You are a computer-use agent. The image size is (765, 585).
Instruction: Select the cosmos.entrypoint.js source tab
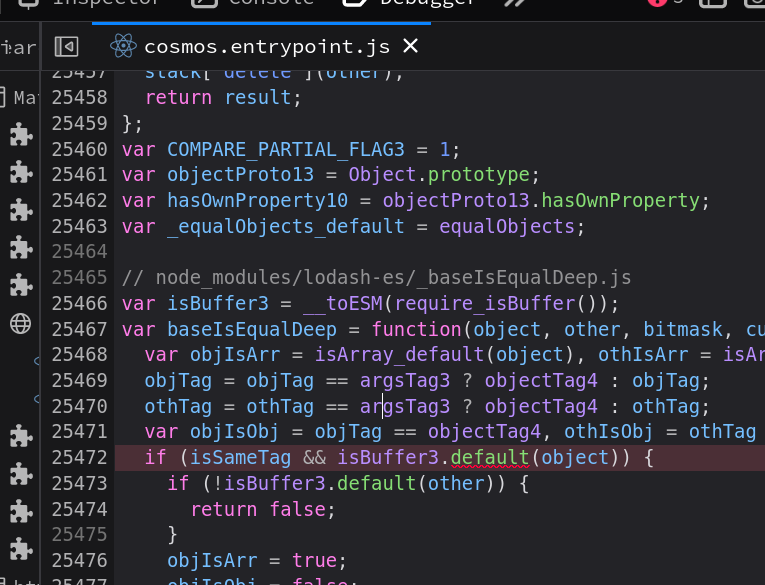click(261, 47)
